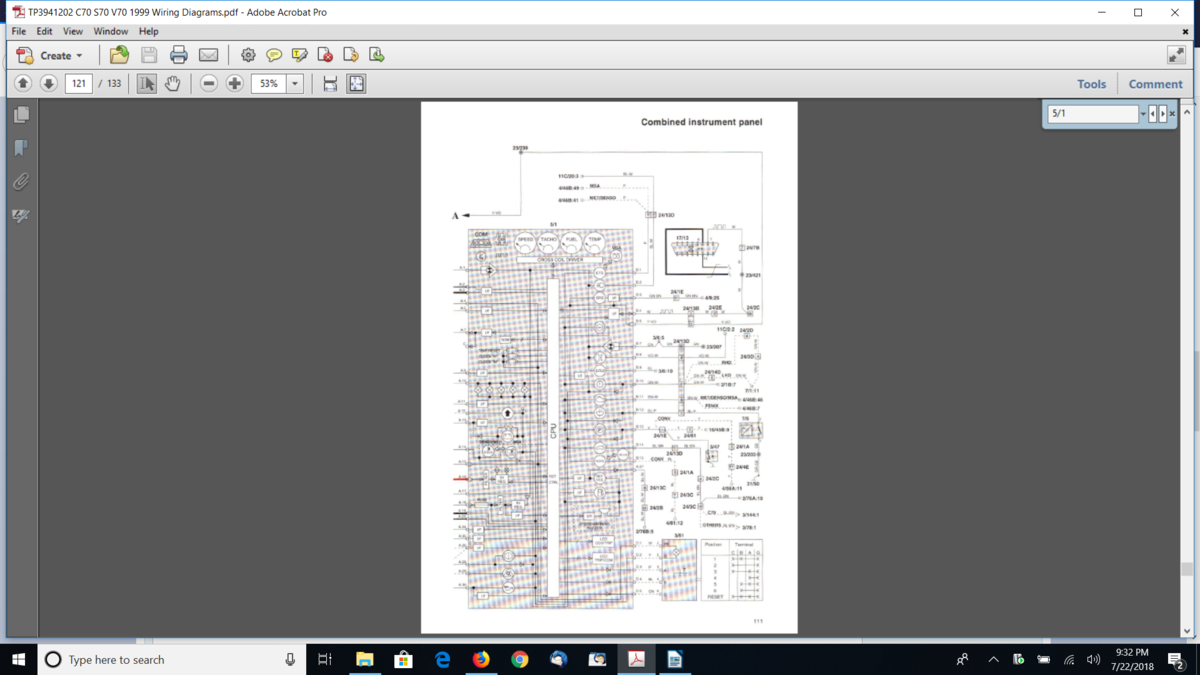Click the email envelope toolbar icon
The height and width of the screenshot is (675, 1200).
(208, 55)
